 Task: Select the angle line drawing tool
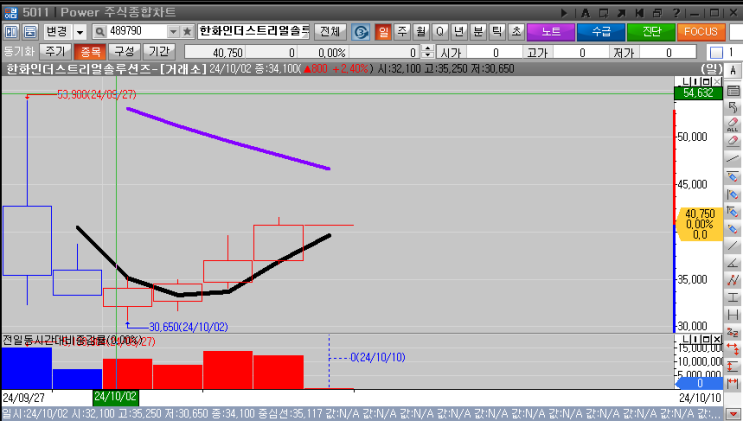(x=733, y=263)
